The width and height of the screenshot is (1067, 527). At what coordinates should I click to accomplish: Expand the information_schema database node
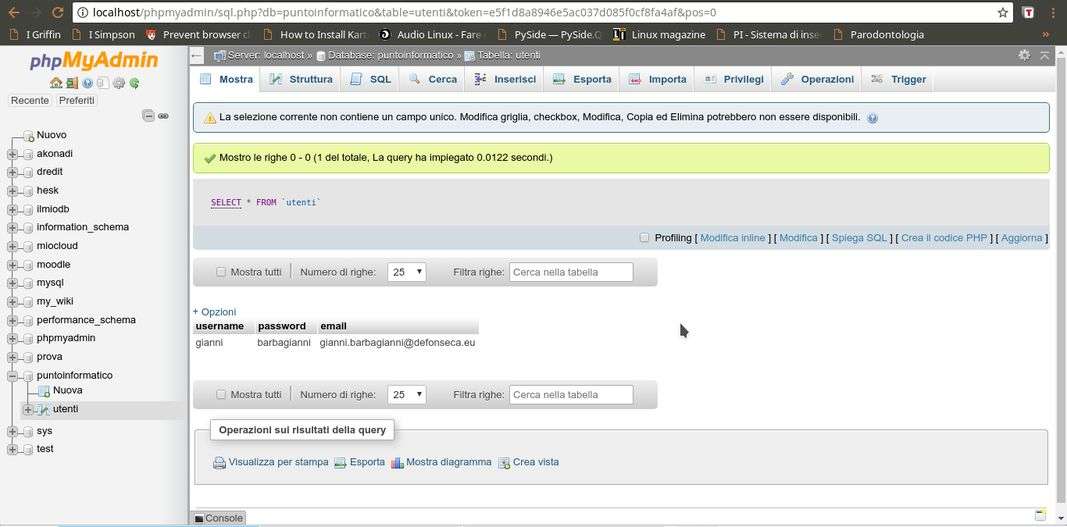[12, 227]
